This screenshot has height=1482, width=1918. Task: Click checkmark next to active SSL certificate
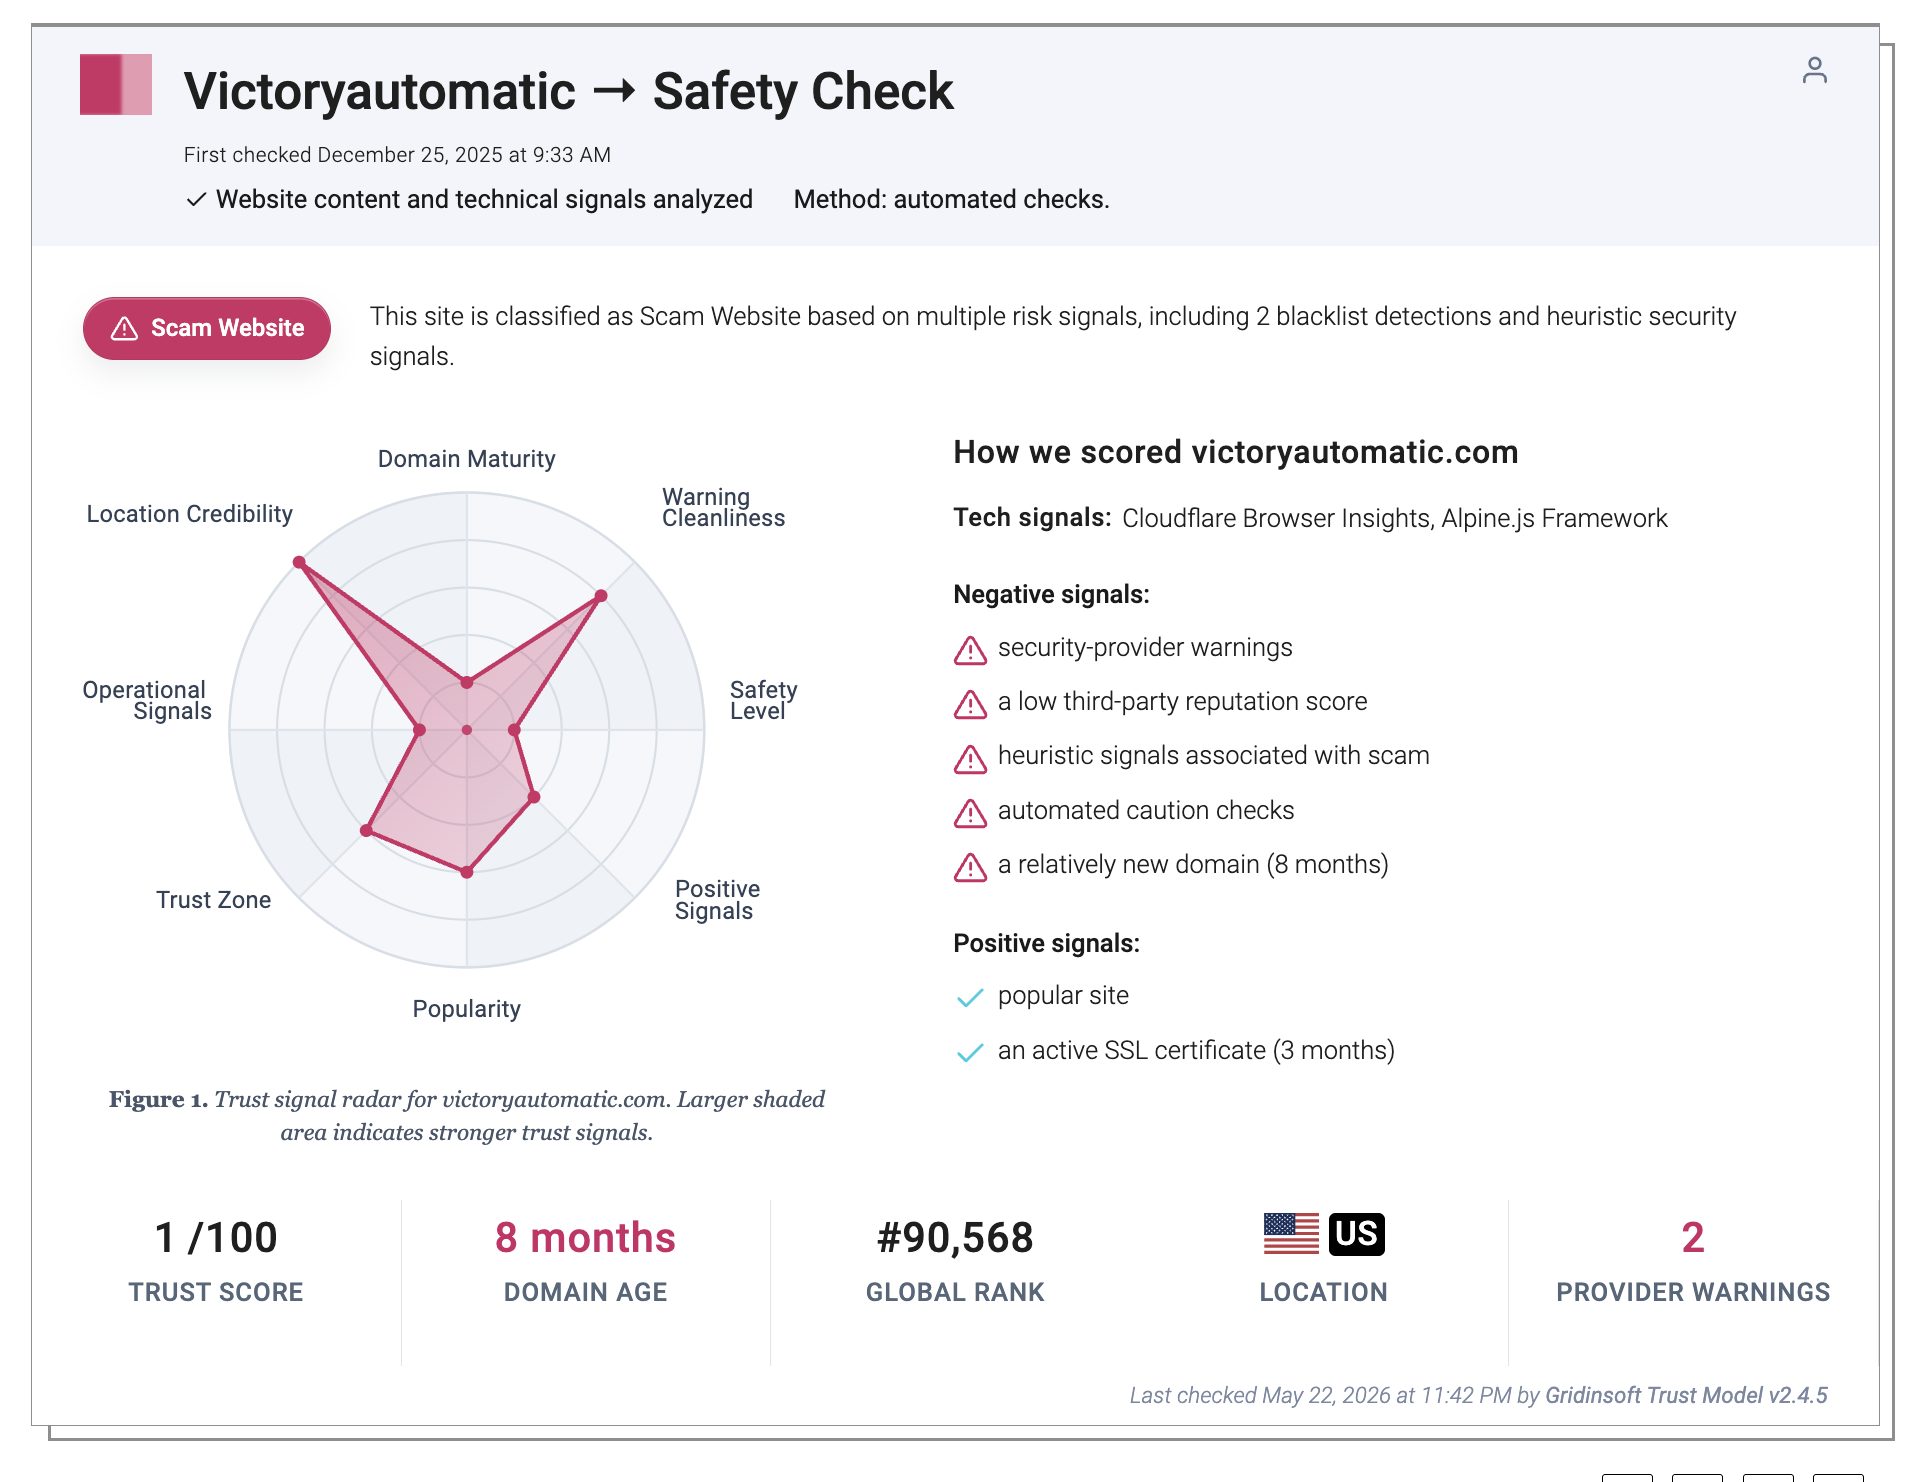(x=970, y=1053)
